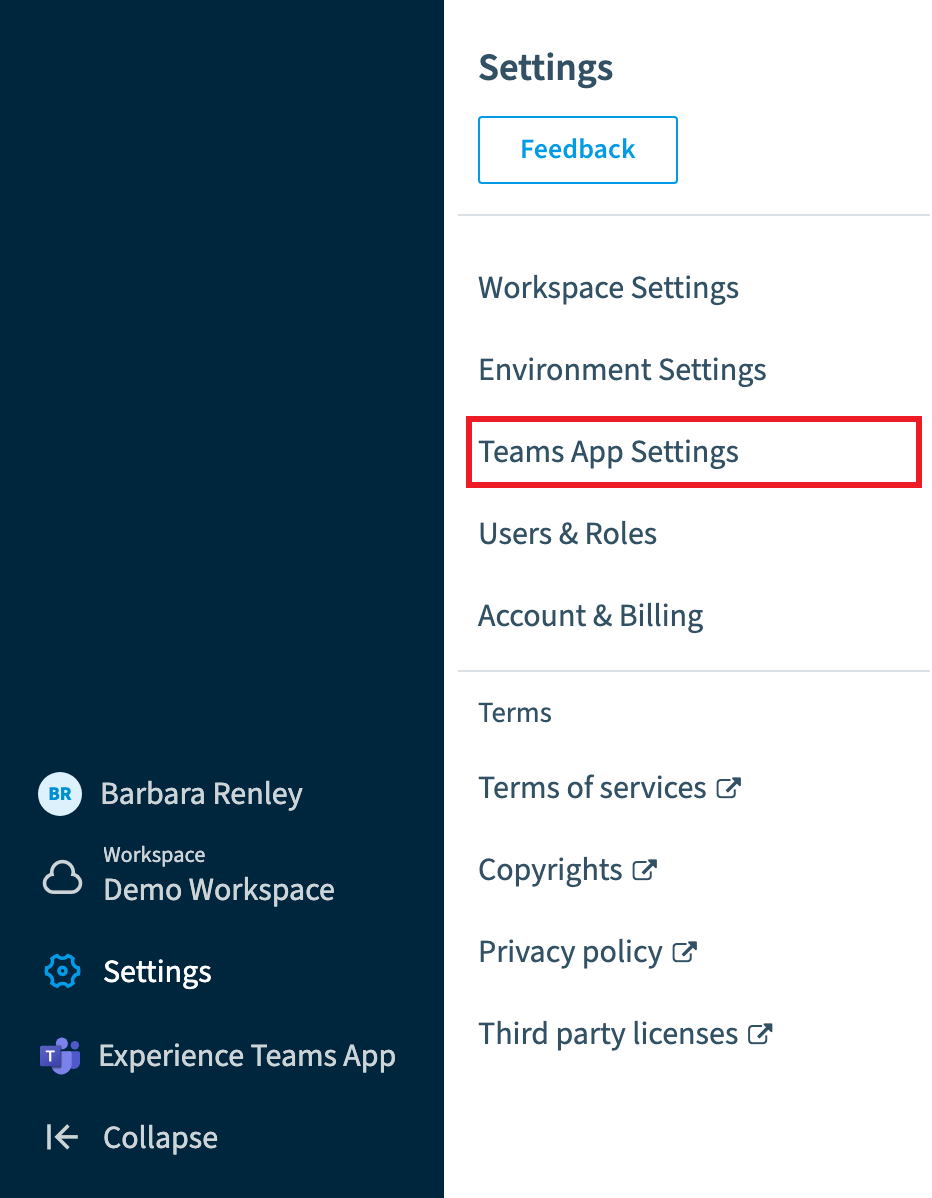Image resolution: width=932 pixels, height=1198 pixels.
Task: Open the Copyrights link
Action: pos(550,870)
